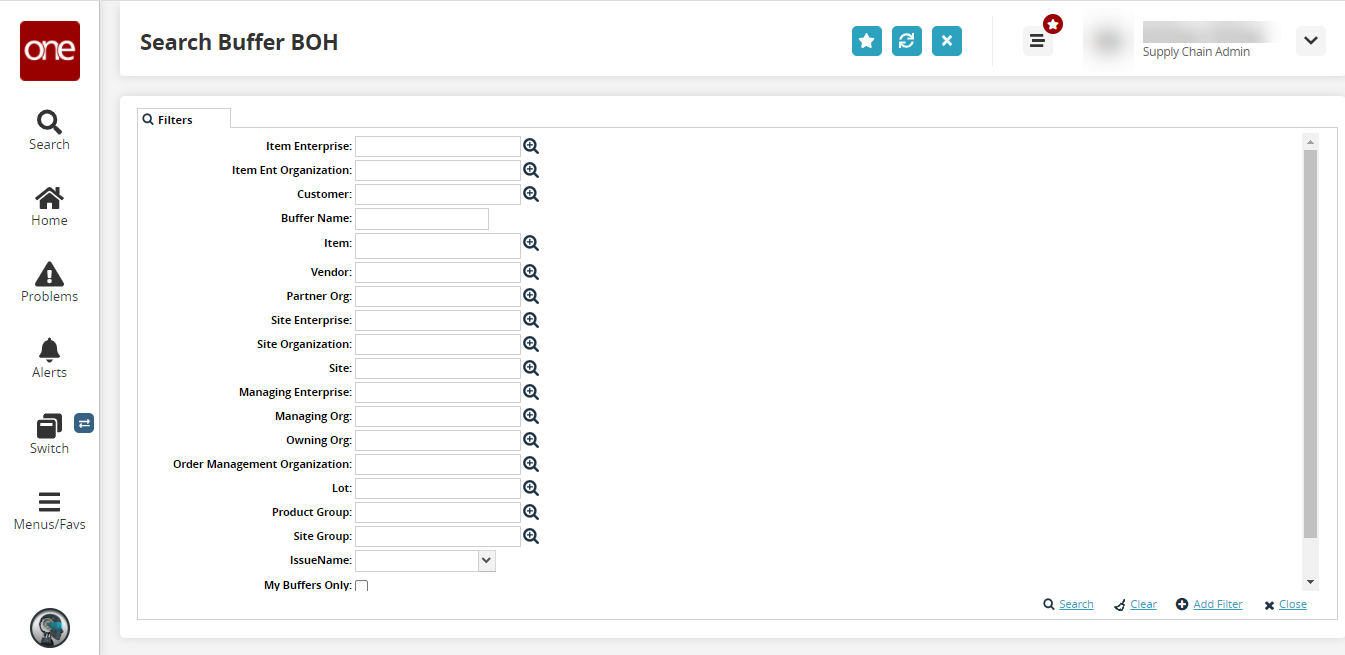This screenshot has height=655, width=1345.
Task: Open the Problems sidebar item
Action: point(49,283)
